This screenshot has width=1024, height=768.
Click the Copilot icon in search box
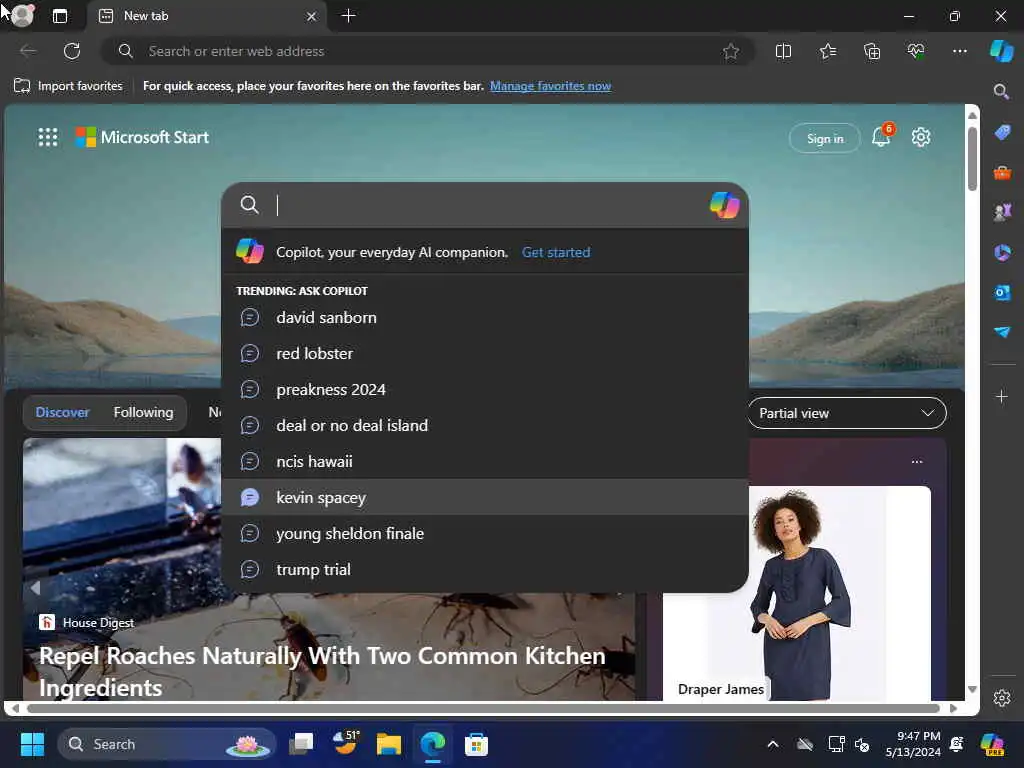tap(724, 205)
